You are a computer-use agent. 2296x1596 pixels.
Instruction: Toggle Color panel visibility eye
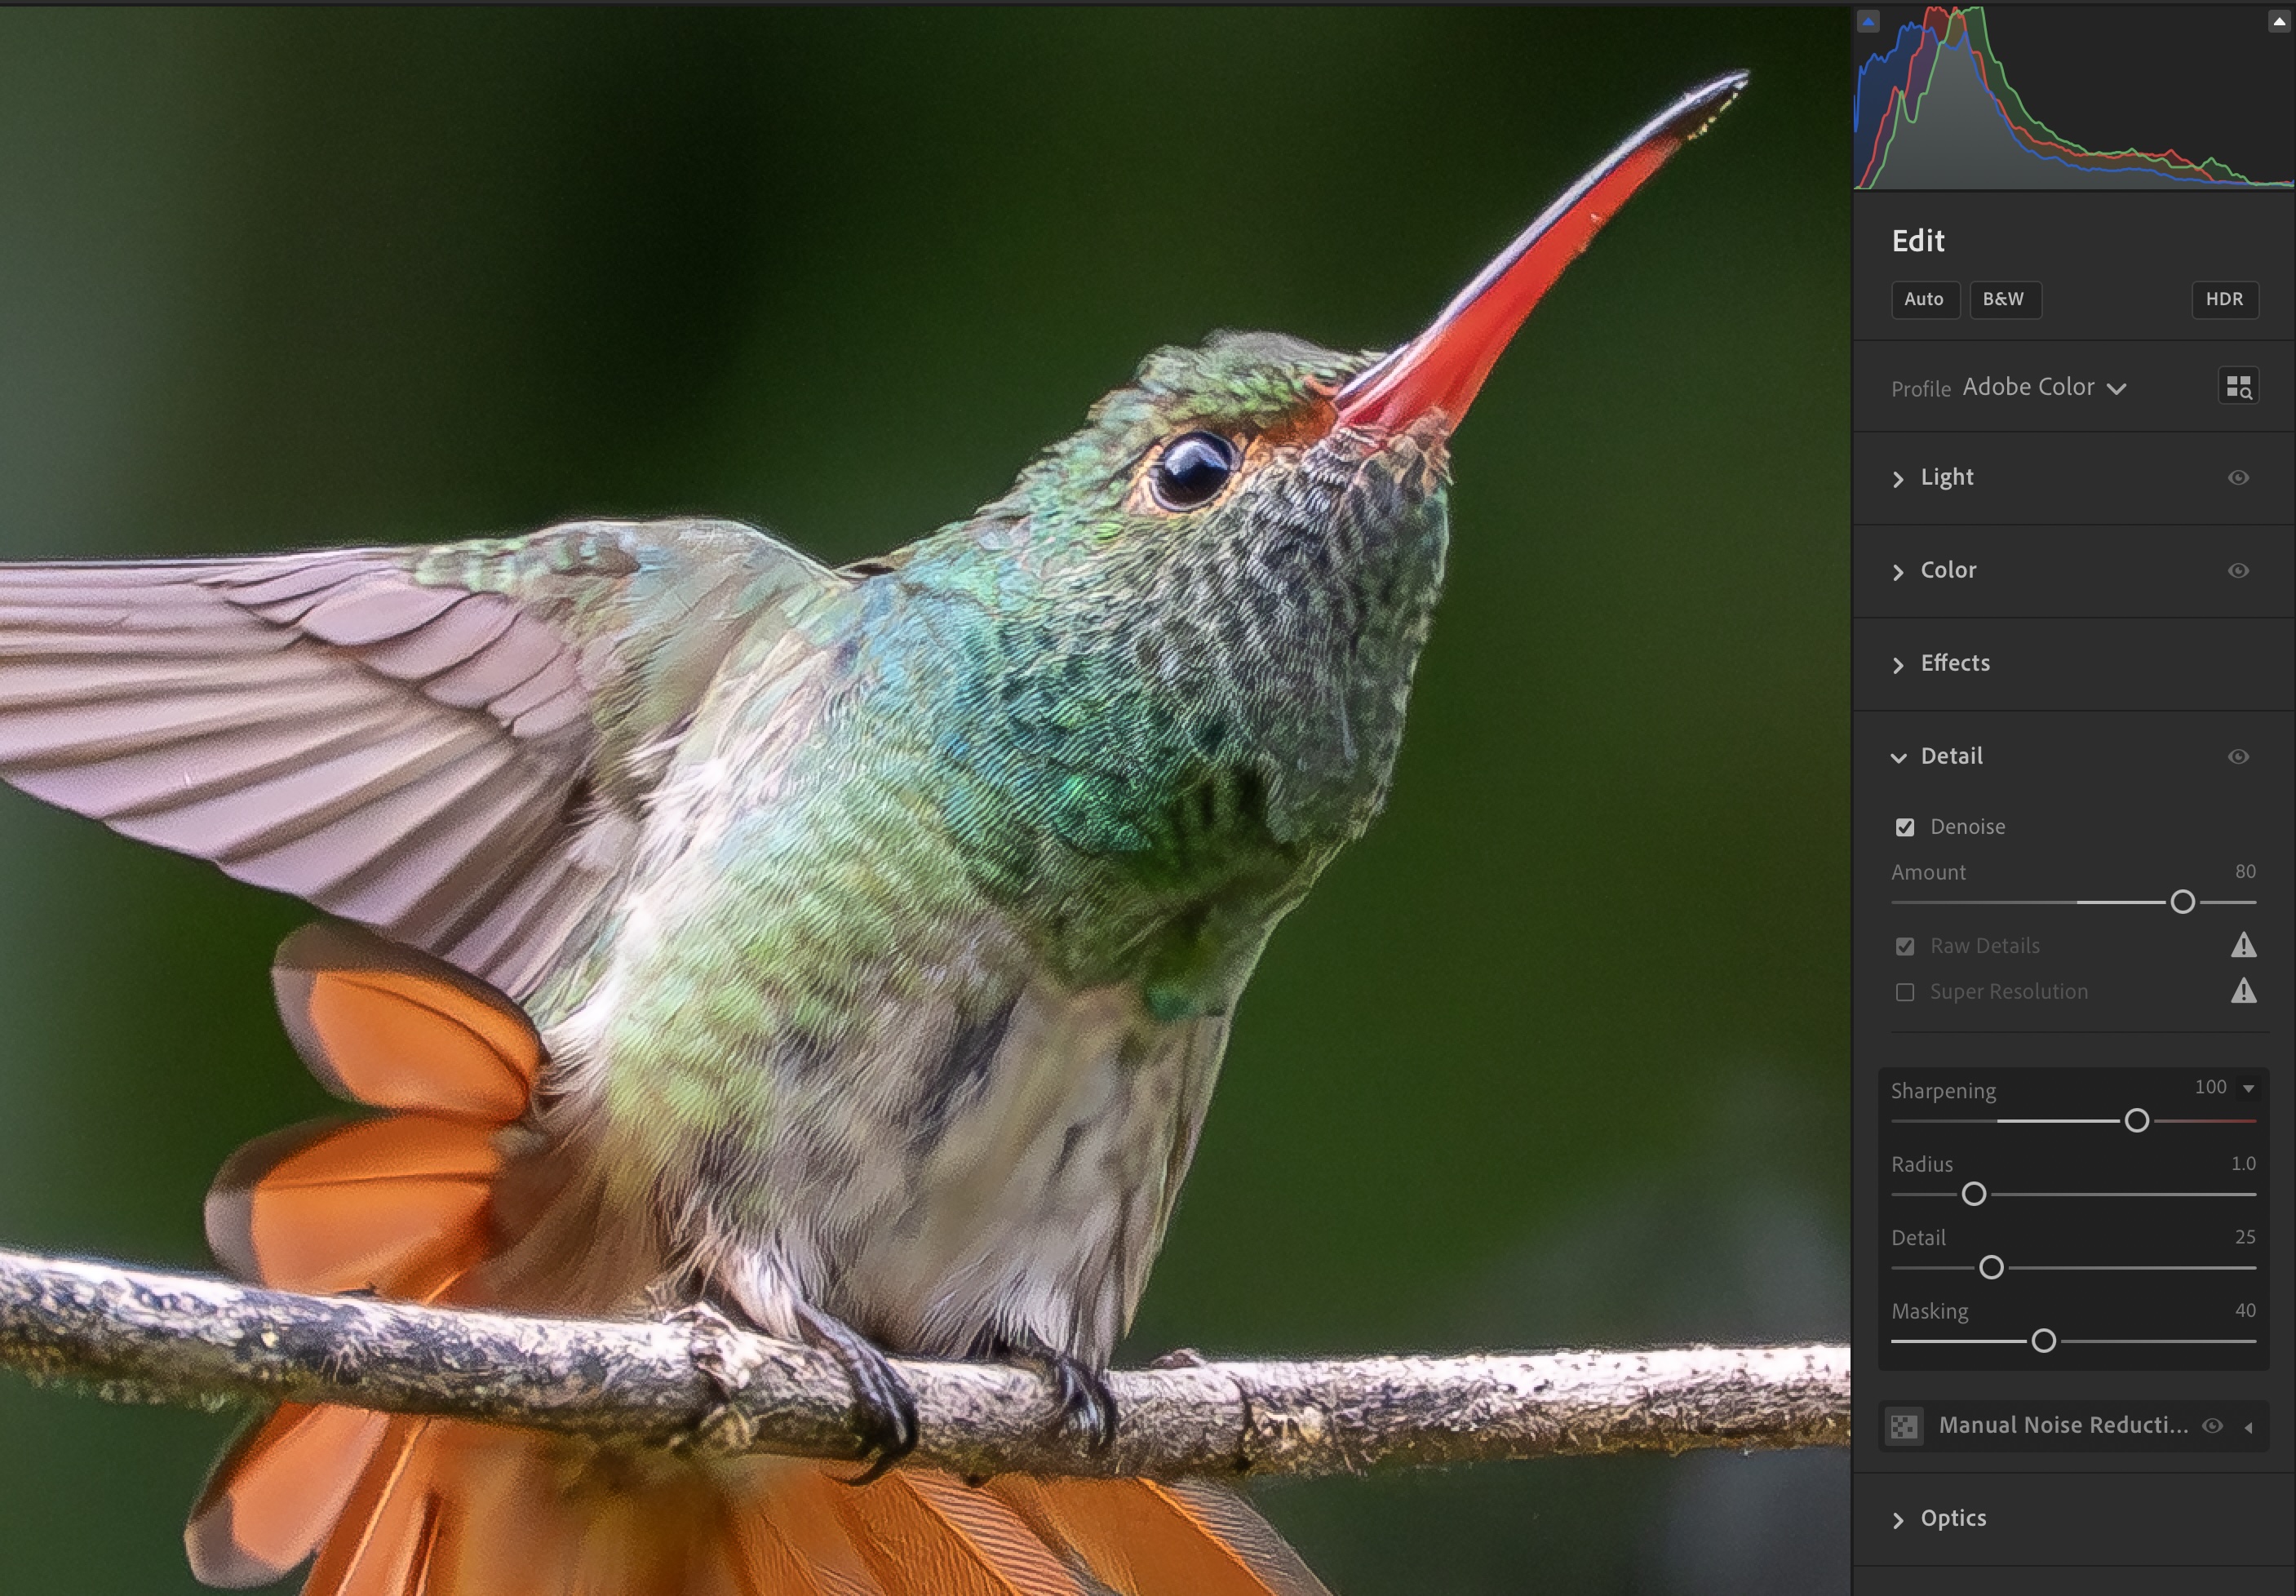2238,571
